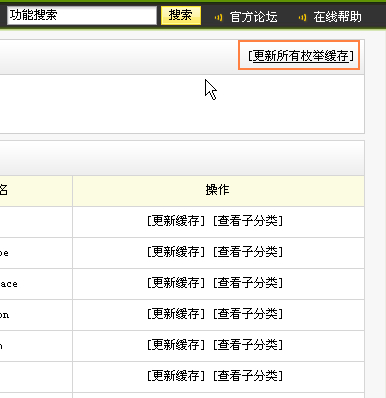Screen dimensions: 386x398
Task: Open the 在线帮助 link
Action: (x=337, y=17)
